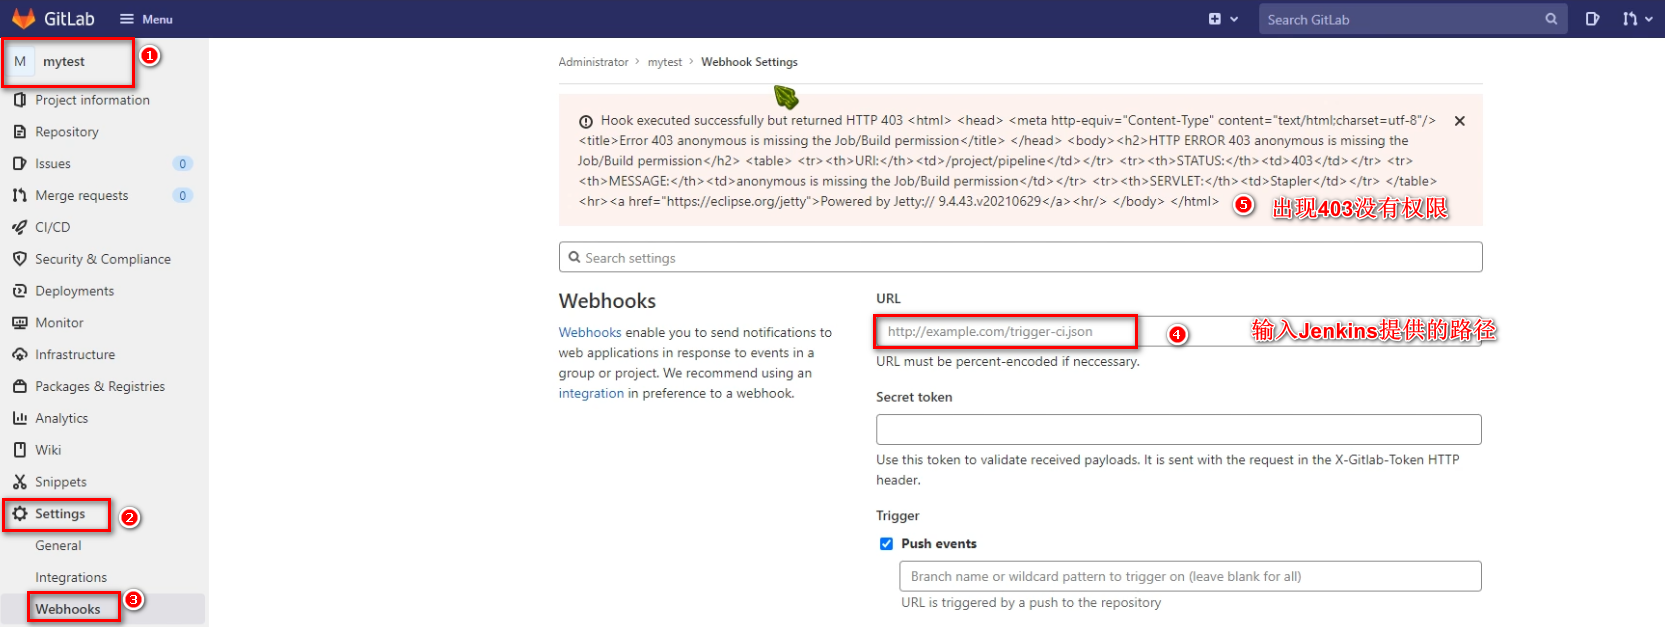1665x627 pixels.
Task: Click the magnifier icon in Search GitLab
Action: pos(1551,19)
